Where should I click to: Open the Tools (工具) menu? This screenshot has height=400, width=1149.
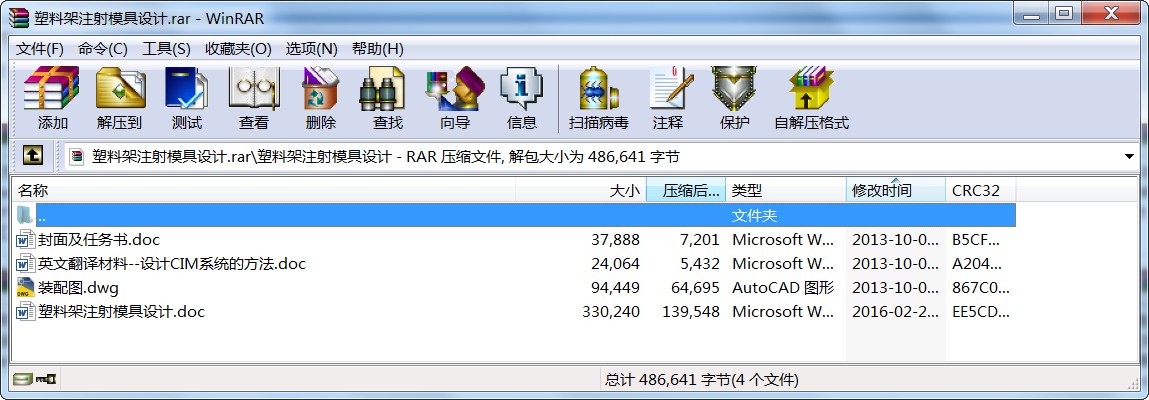point(166,49)
